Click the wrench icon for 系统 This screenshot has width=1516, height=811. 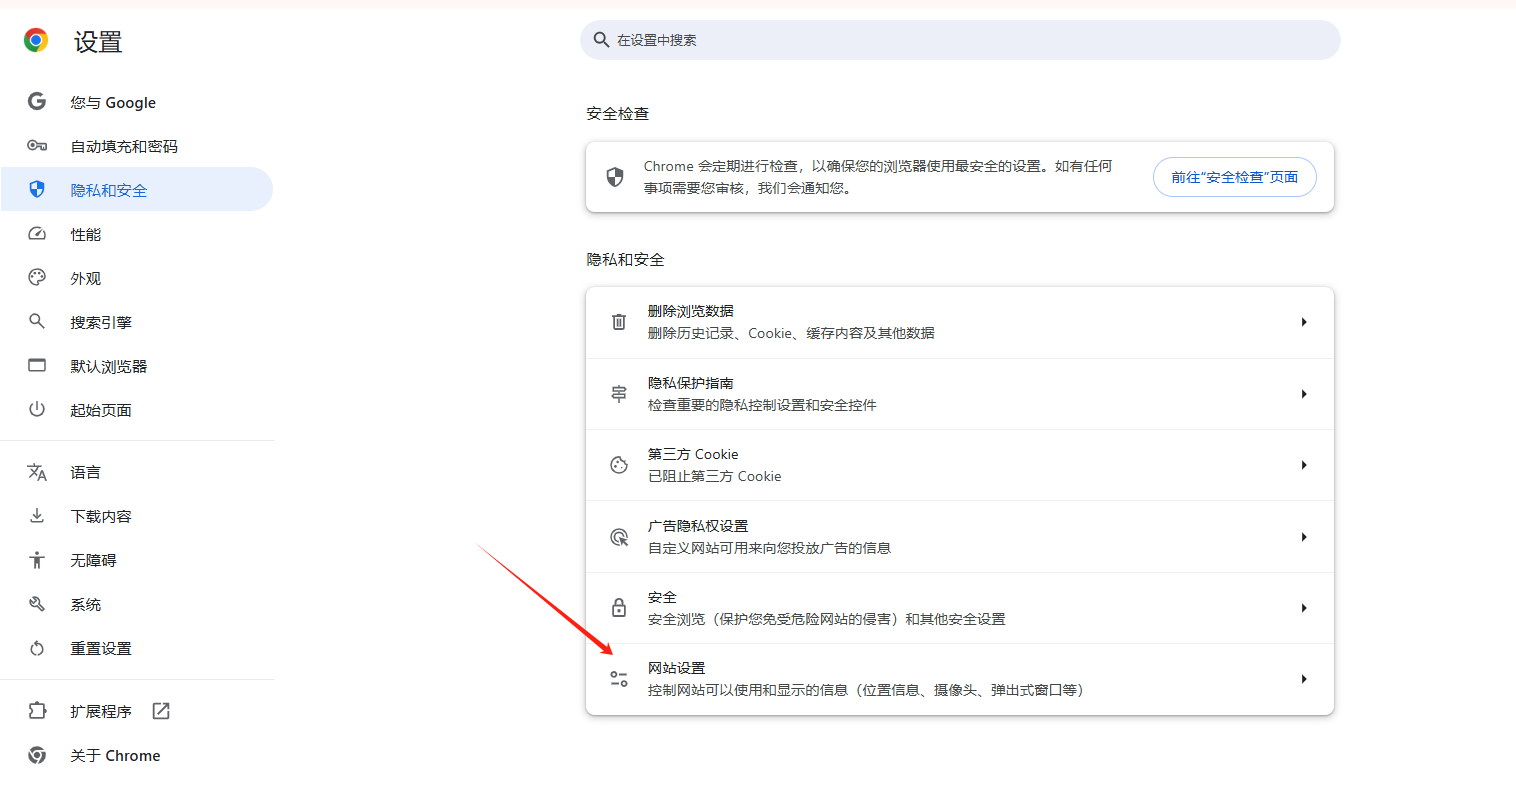pos(37,604)
